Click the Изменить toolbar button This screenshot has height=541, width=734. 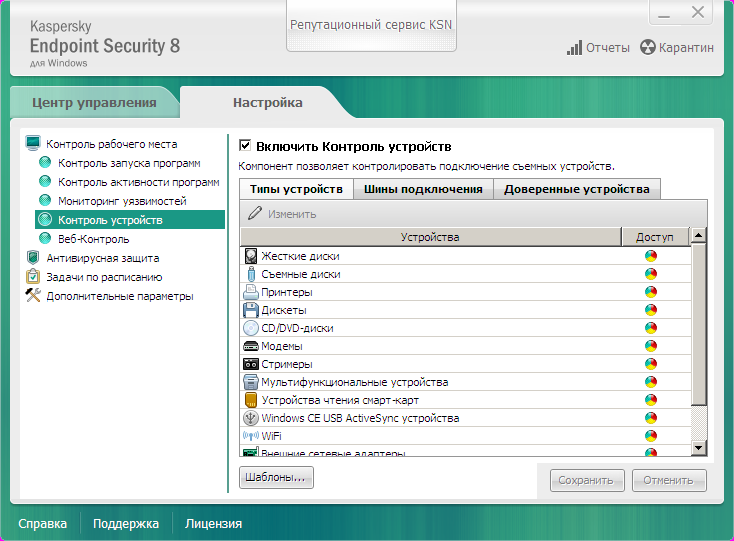[282, 214]
